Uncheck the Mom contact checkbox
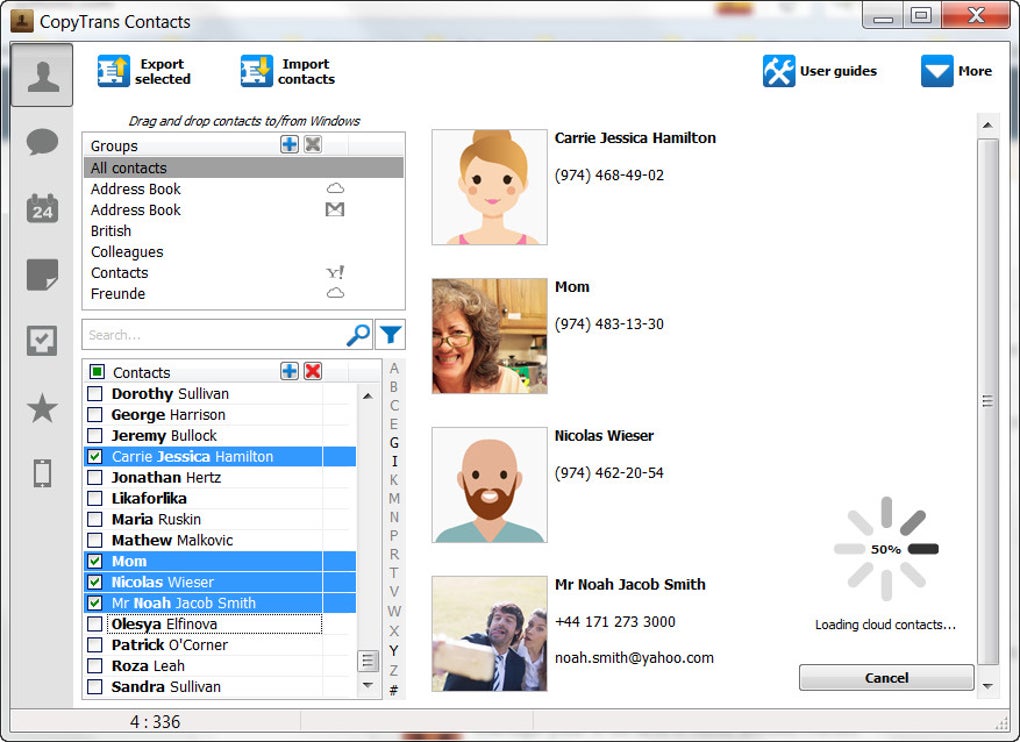The width and height of the screenshot is (1020, 742). tap(95, 561)
